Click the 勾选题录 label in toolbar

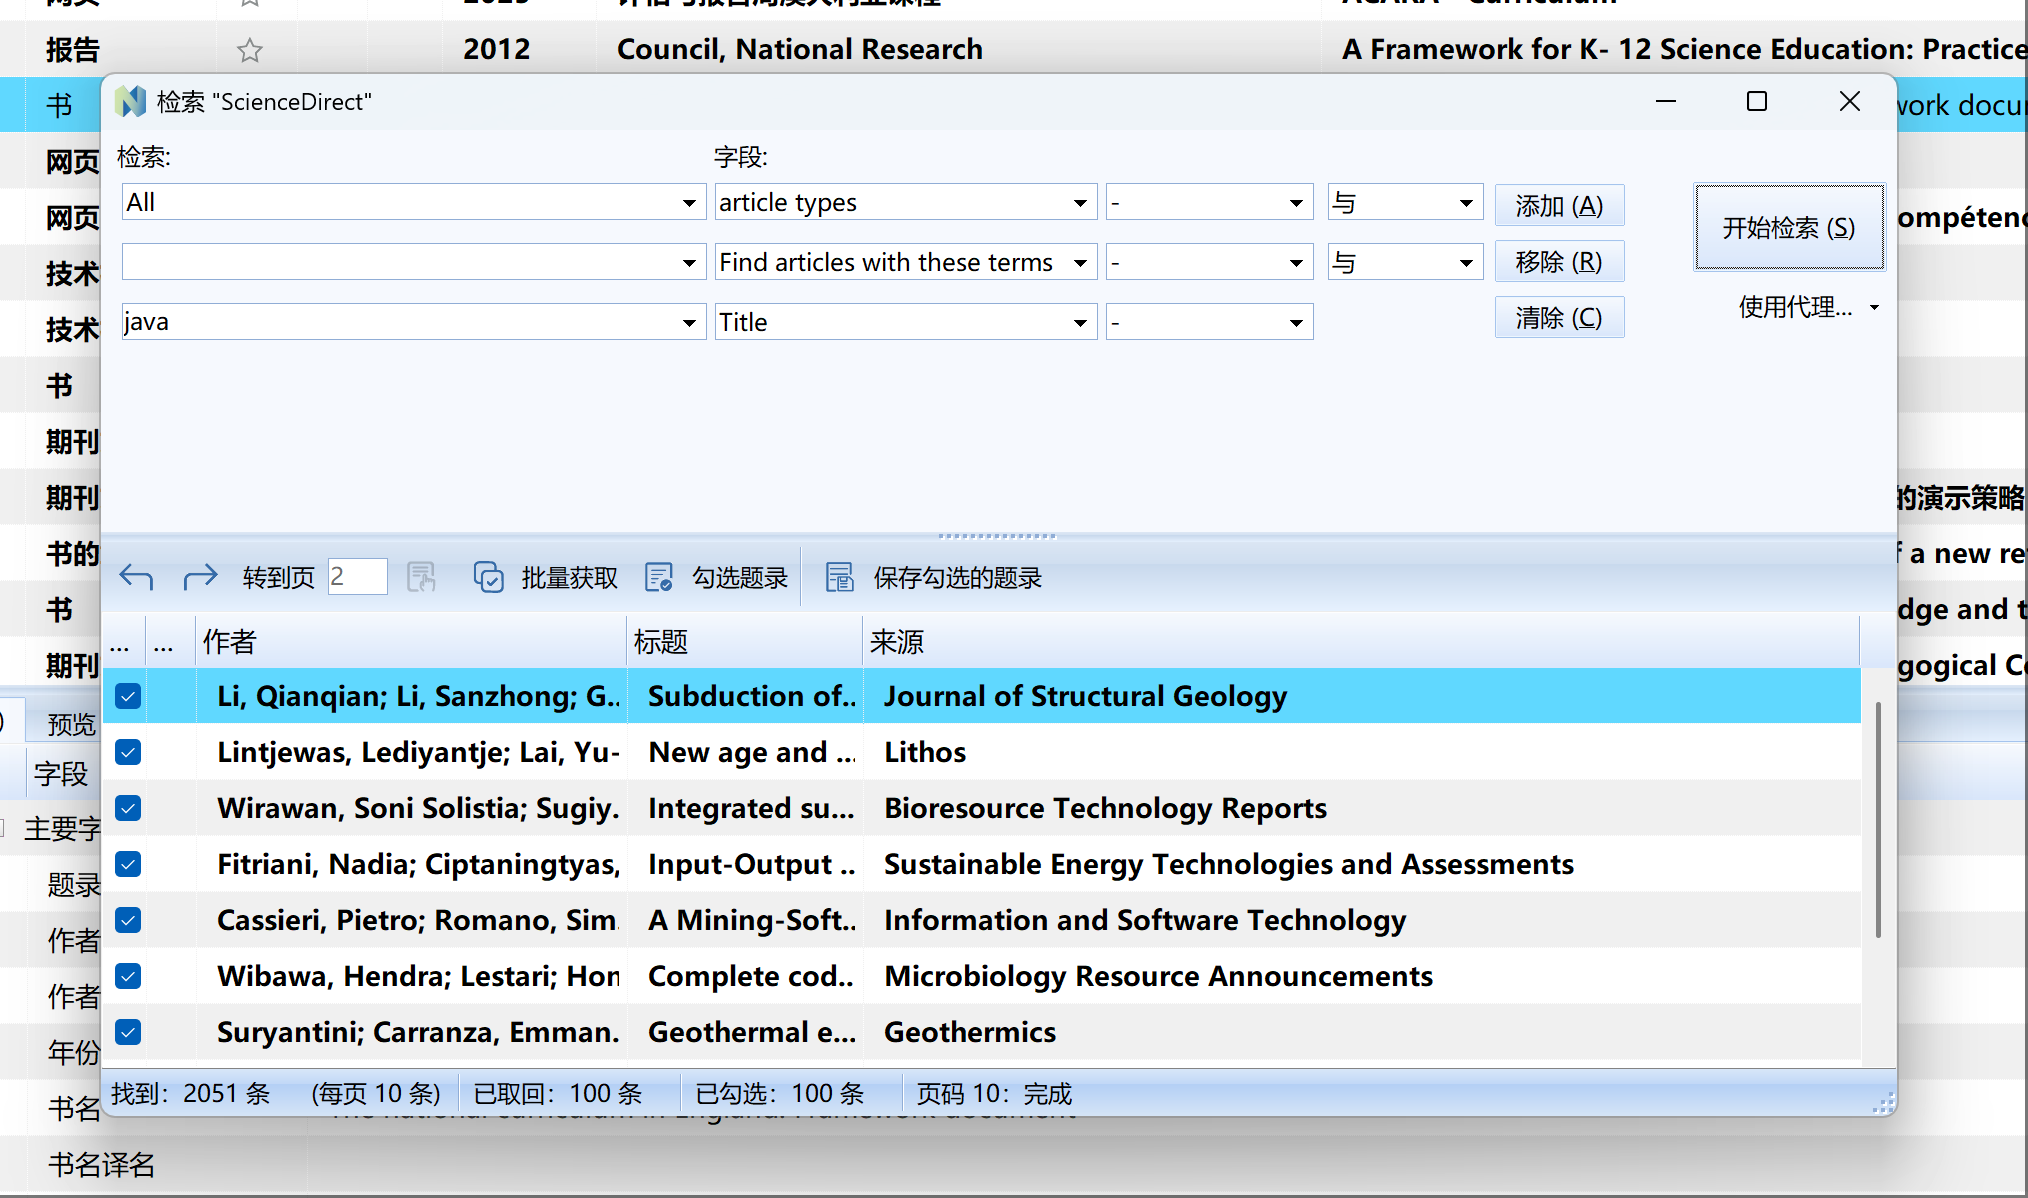click(740, 577)
